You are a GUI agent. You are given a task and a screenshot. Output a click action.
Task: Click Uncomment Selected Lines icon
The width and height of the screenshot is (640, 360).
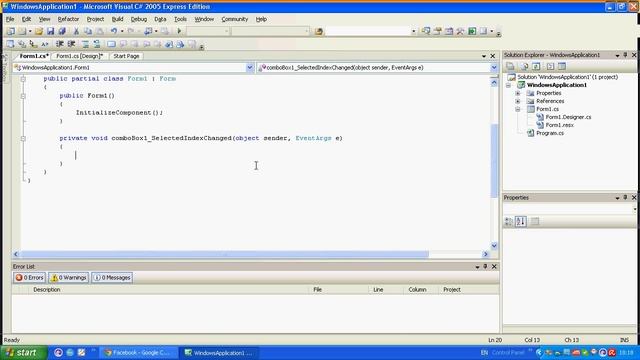pos(97,44)
